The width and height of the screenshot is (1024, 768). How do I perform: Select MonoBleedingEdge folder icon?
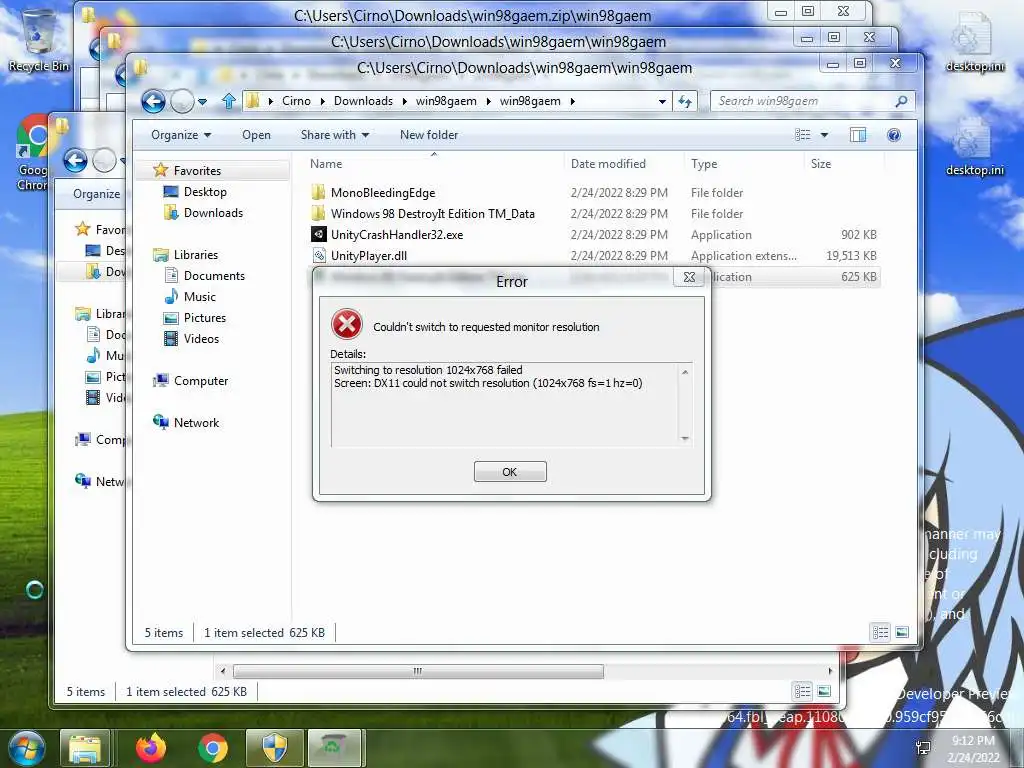click(319, 193)
